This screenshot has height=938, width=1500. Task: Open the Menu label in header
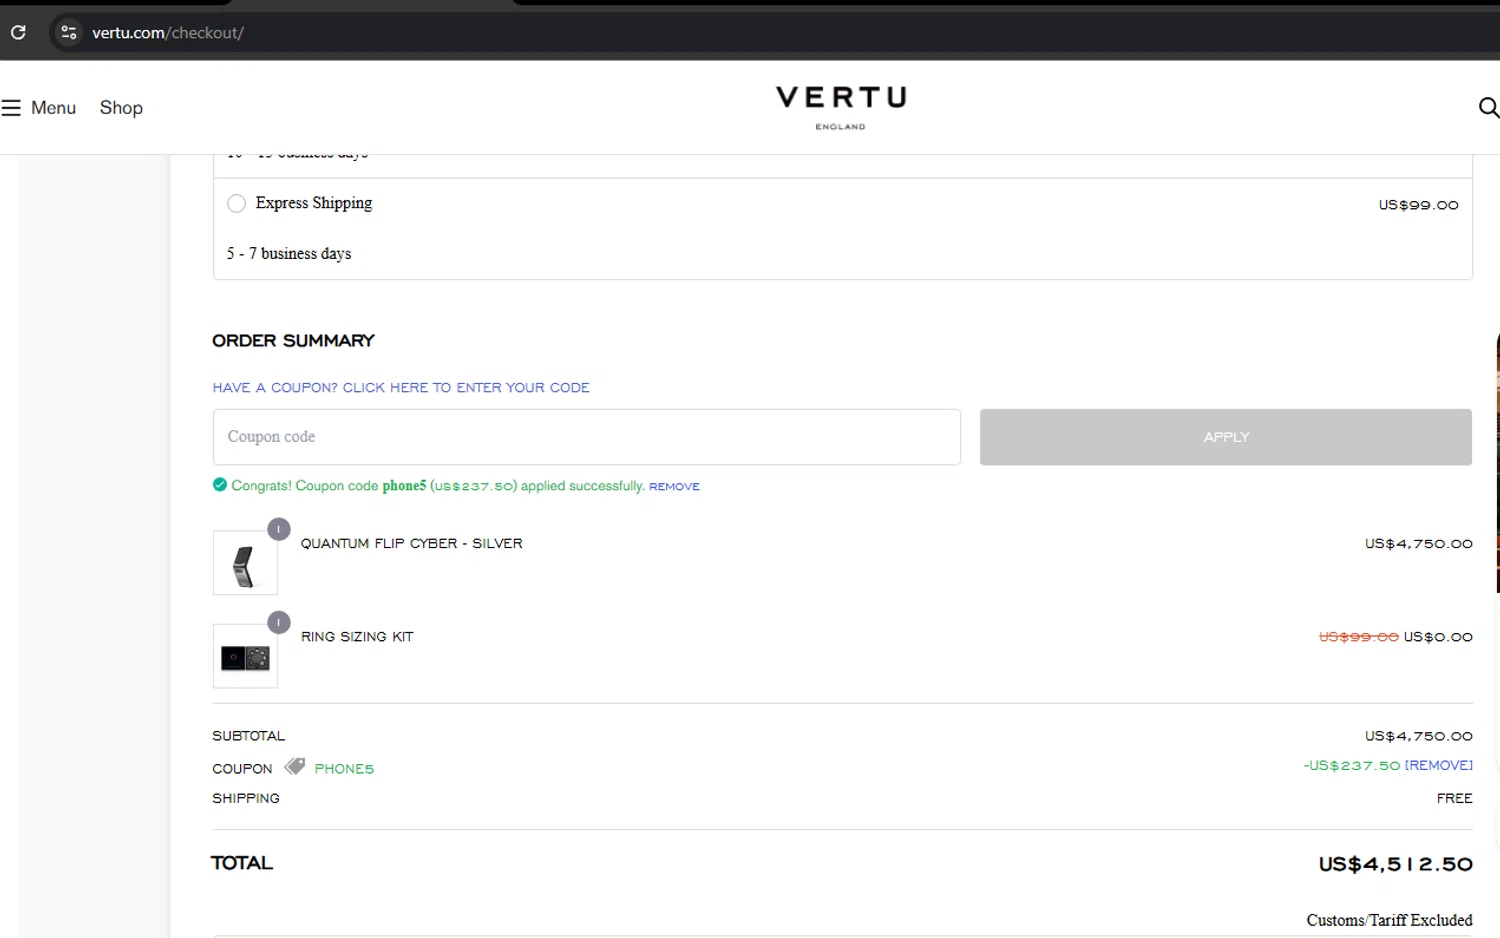[53, 108]
